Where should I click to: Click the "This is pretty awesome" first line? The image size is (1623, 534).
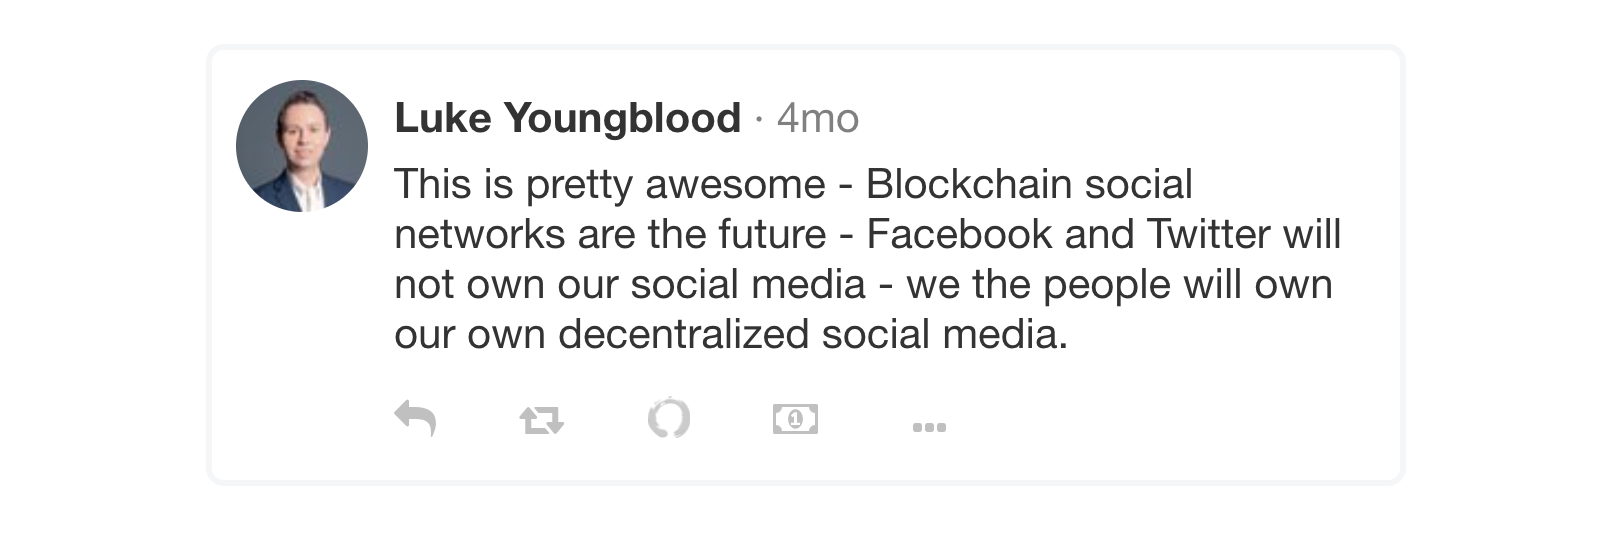[x=794, y=185]
